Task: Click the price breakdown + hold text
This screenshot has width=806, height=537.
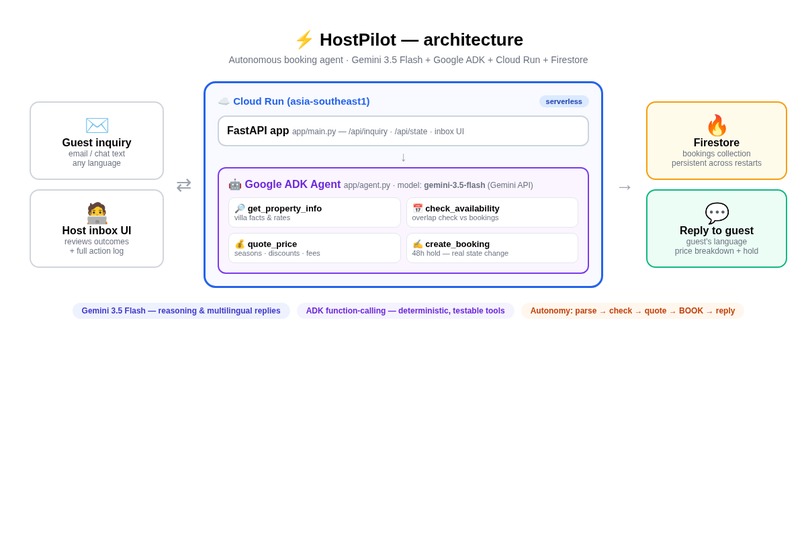Action: pos(717,251)
